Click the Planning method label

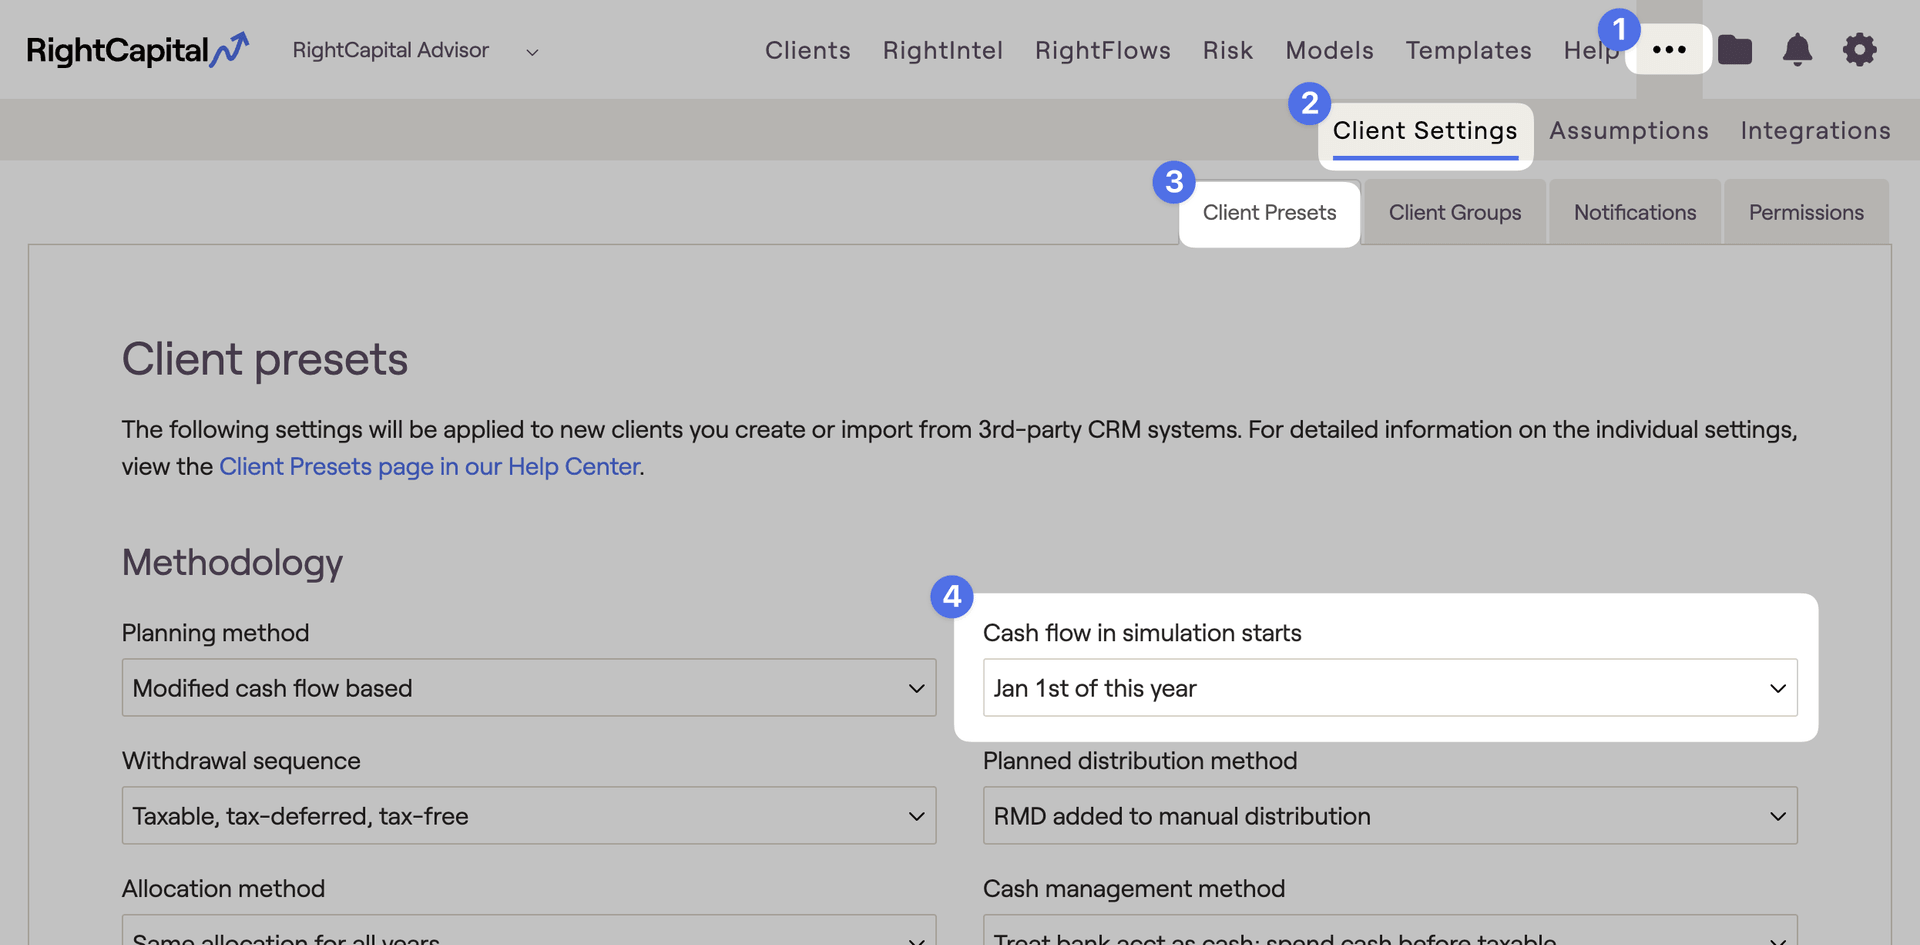[x=215, y=633]
